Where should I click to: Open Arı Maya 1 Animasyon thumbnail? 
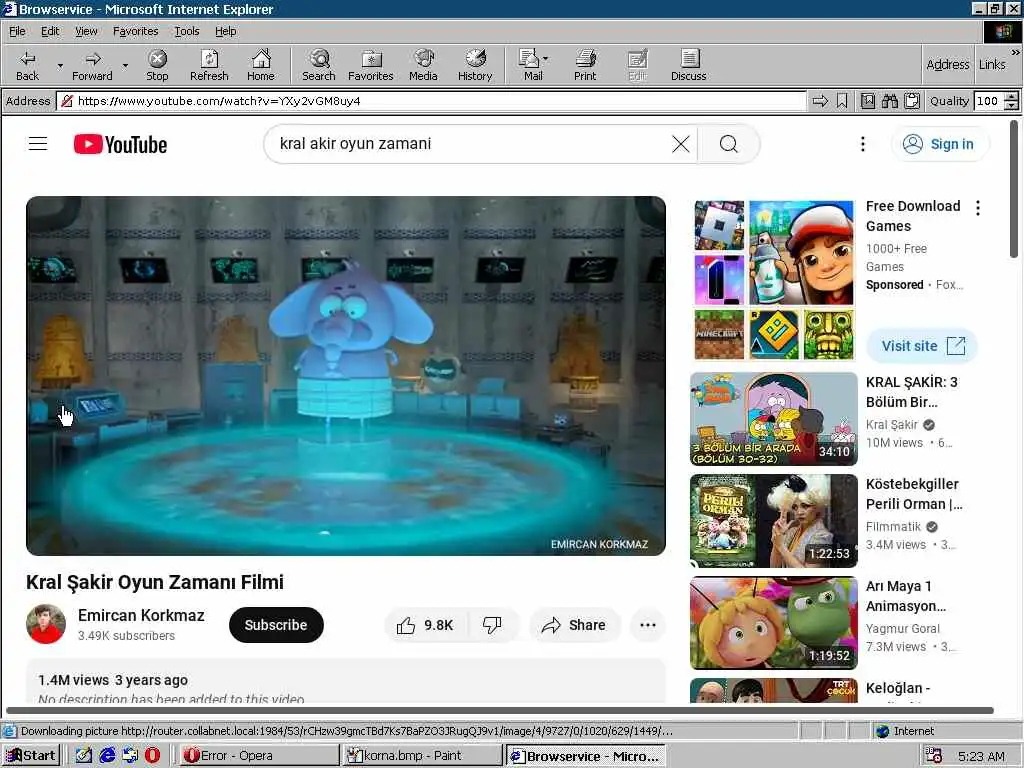(x=774, y=622)
